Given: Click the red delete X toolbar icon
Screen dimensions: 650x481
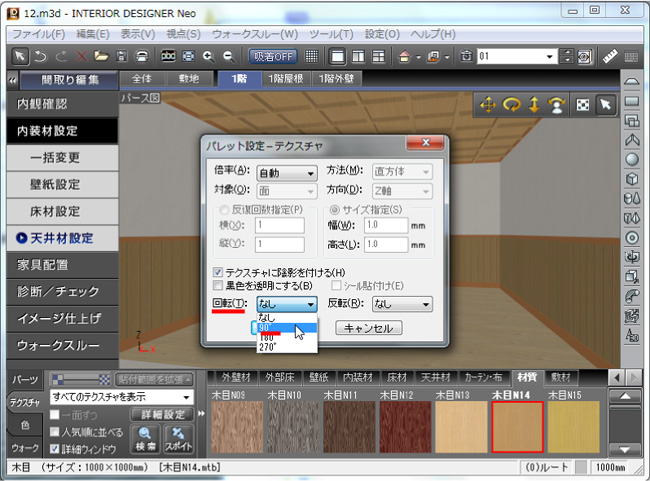Looking at the screenshot, I should [x=80, y=55].
